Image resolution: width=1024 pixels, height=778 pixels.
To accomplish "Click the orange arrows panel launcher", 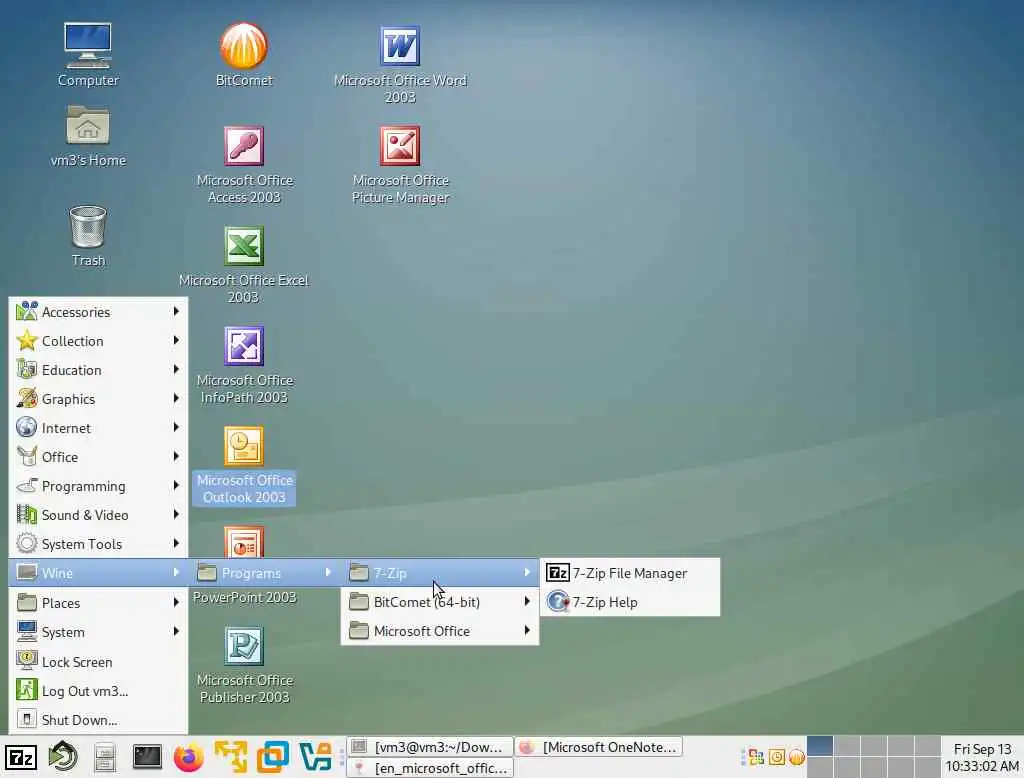I will 231,757.
